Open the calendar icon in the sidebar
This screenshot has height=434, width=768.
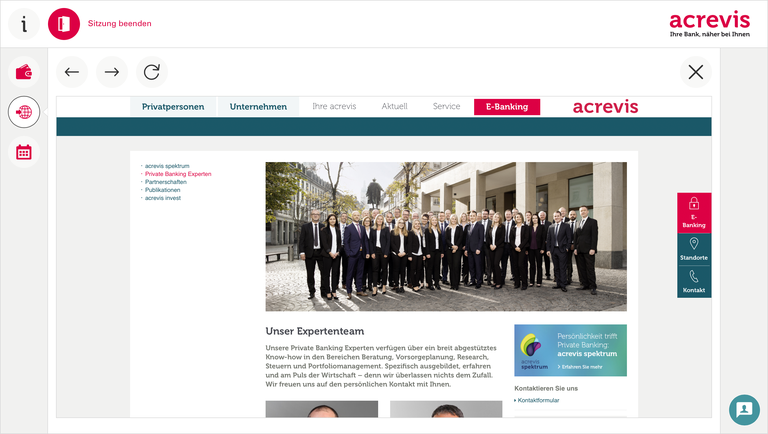24,152
